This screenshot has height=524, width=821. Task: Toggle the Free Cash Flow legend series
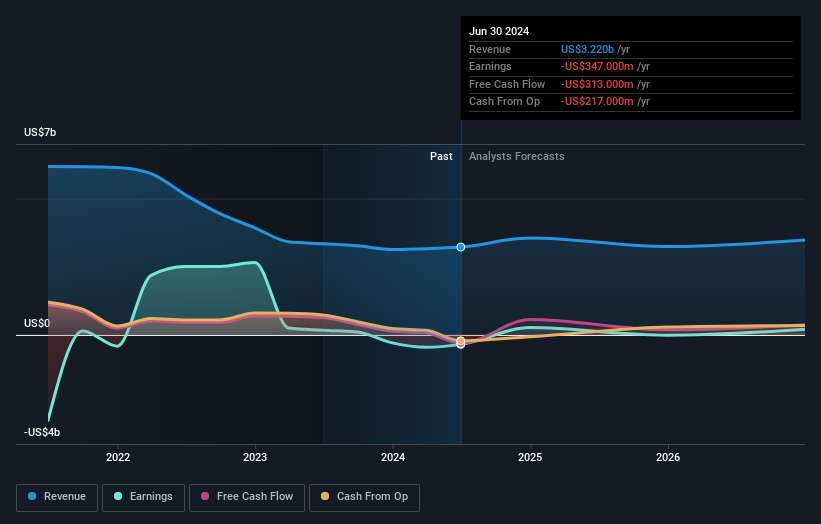(247, 497)
